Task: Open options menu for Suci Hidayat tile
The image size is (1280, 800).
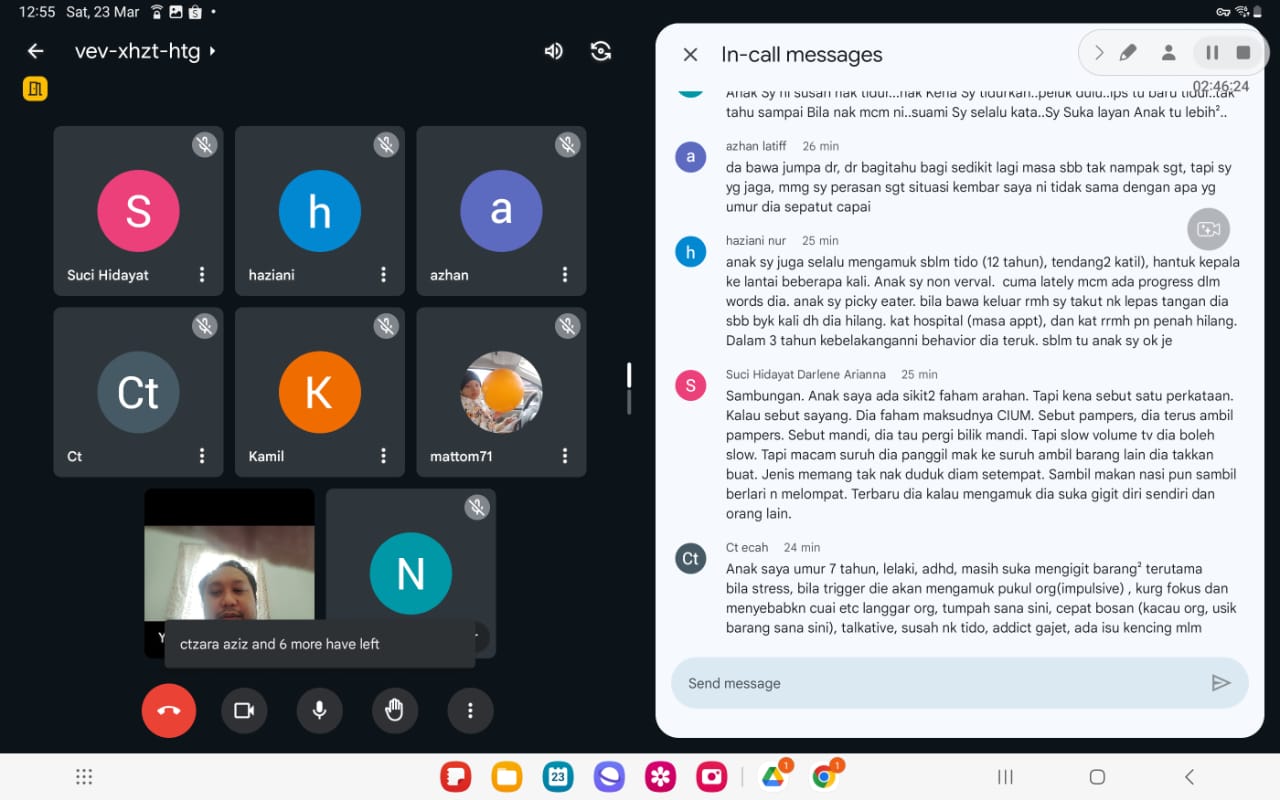Action: tap(202, 275)
